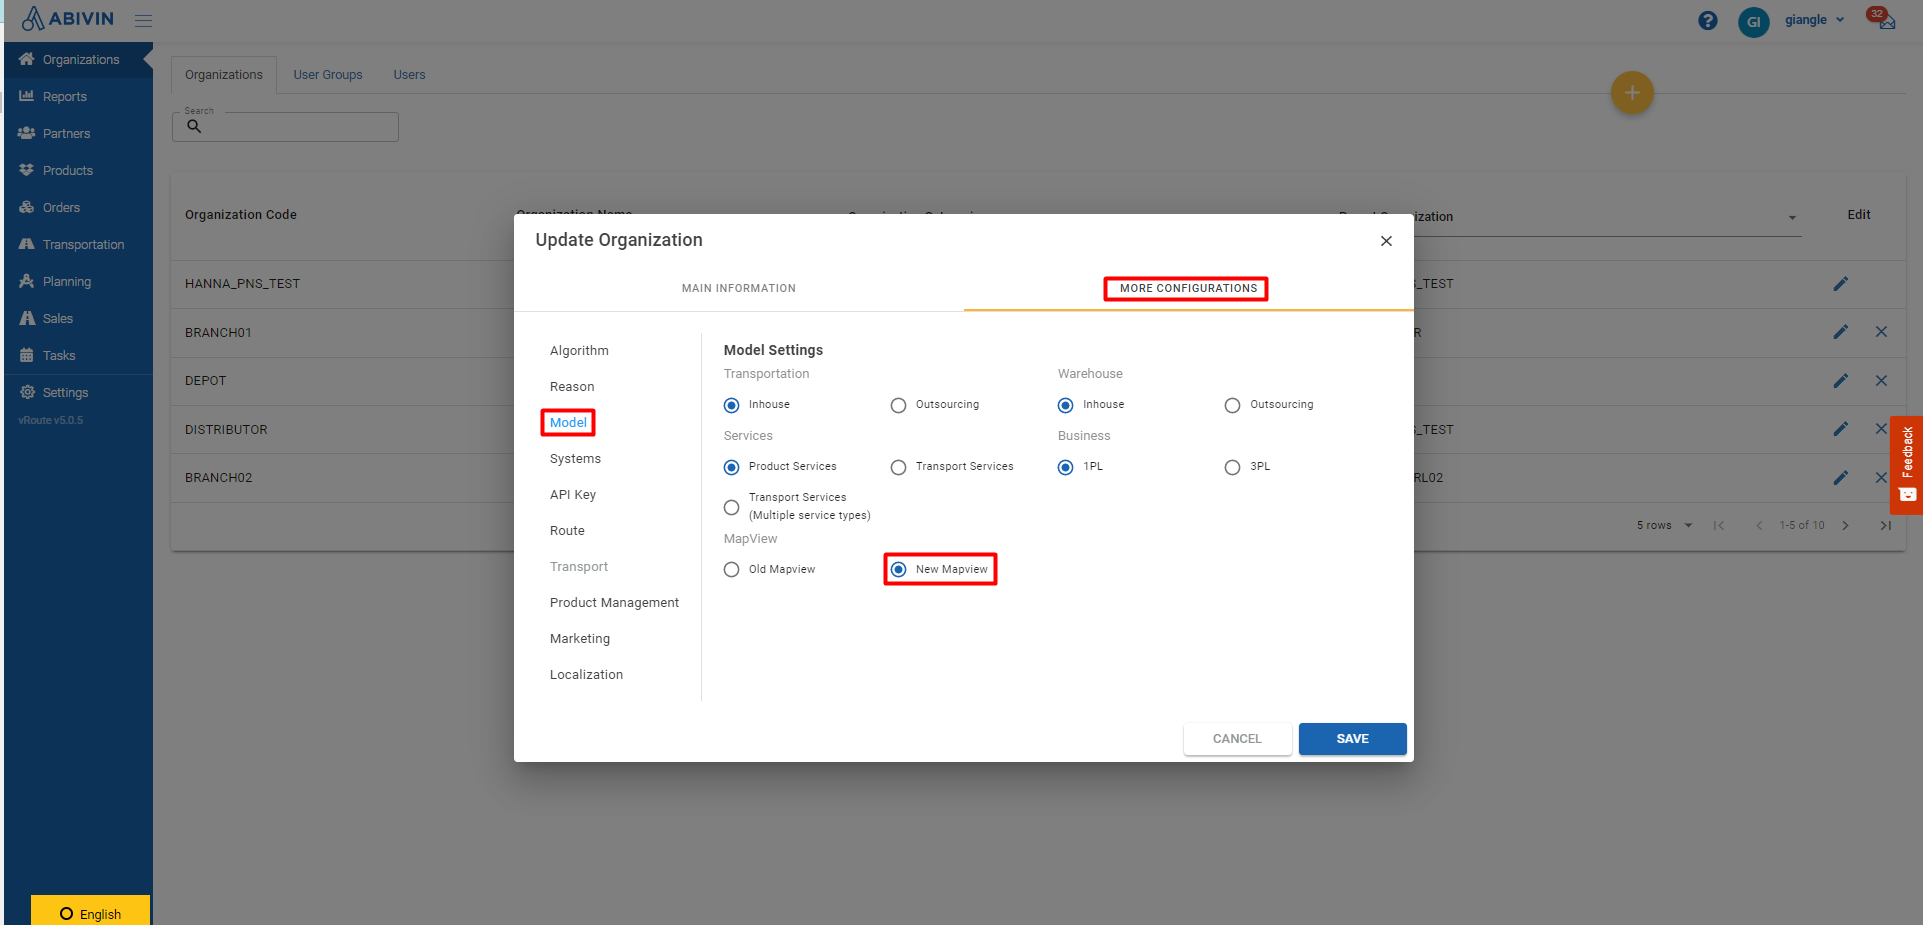
Task: Open Organizations in the sidebar
Action: point(78,60)
